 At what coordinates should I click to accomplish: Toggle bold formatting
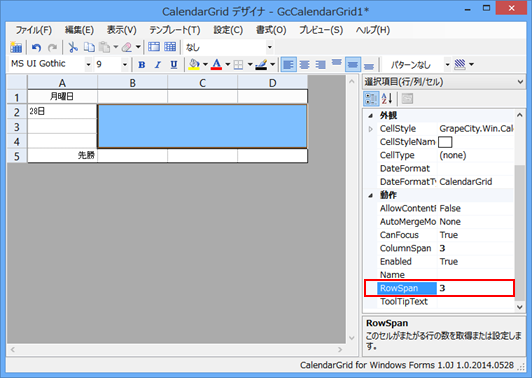(x=142, y=64)
